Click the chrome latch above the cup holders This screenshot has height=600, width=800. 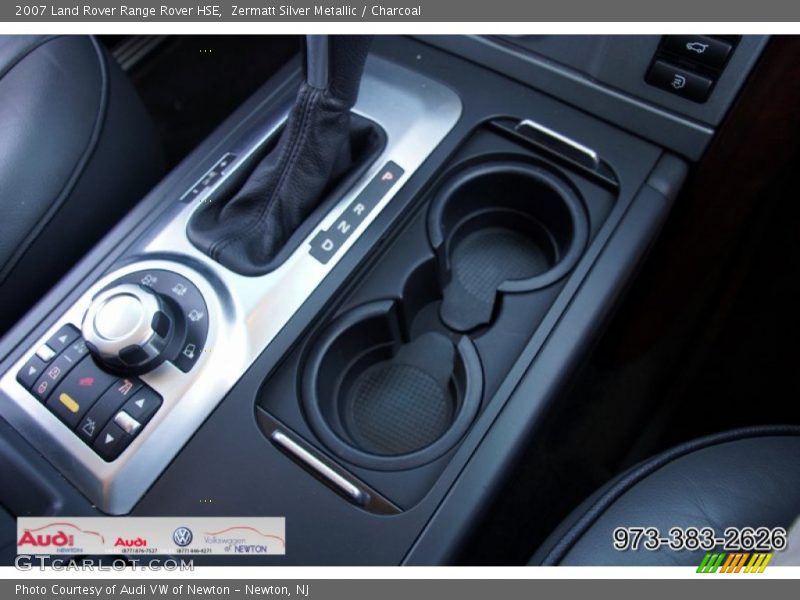(557, 141)
